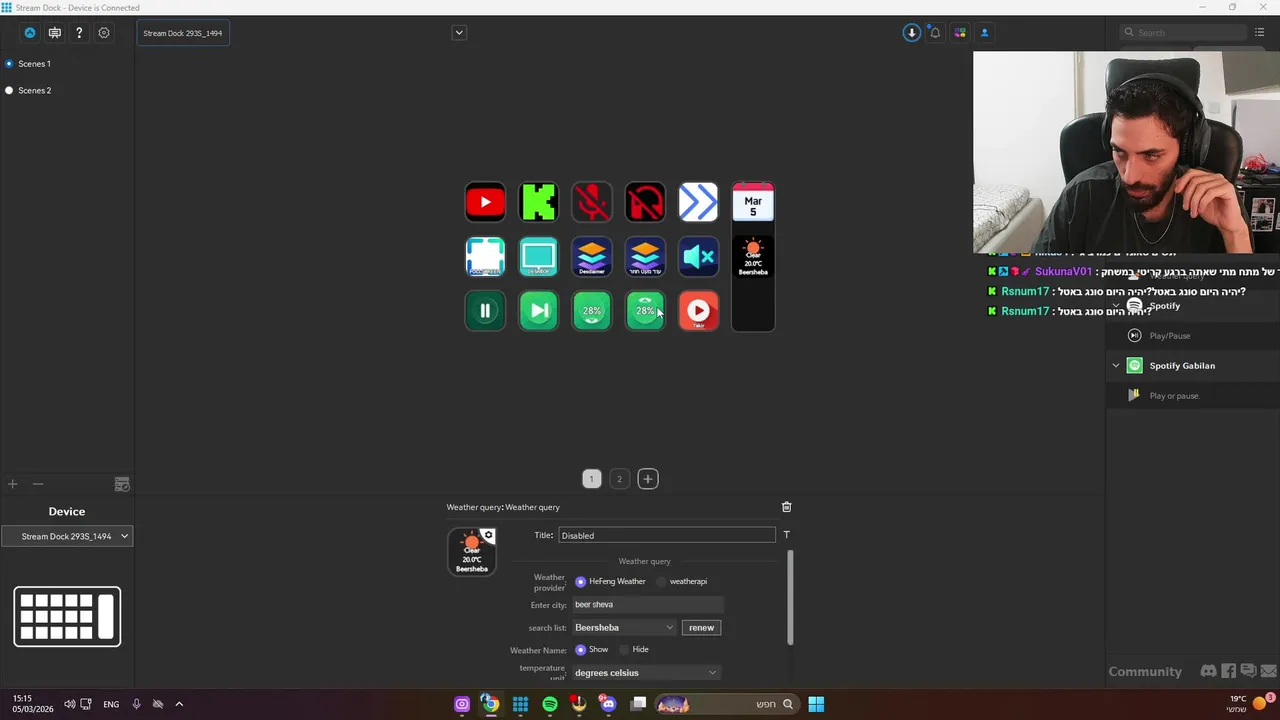Image resolution: width=1280 pixels, height=720 pixels.
Task: Collapse the Spotify plugin group
Action: pyautogui.click(x=1116, y=306)
